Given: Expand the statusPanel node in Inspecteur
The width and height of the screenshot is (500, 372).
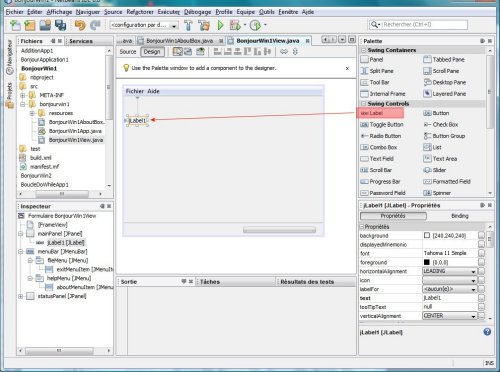Looking at the screenshot, I should click(21, 296).
